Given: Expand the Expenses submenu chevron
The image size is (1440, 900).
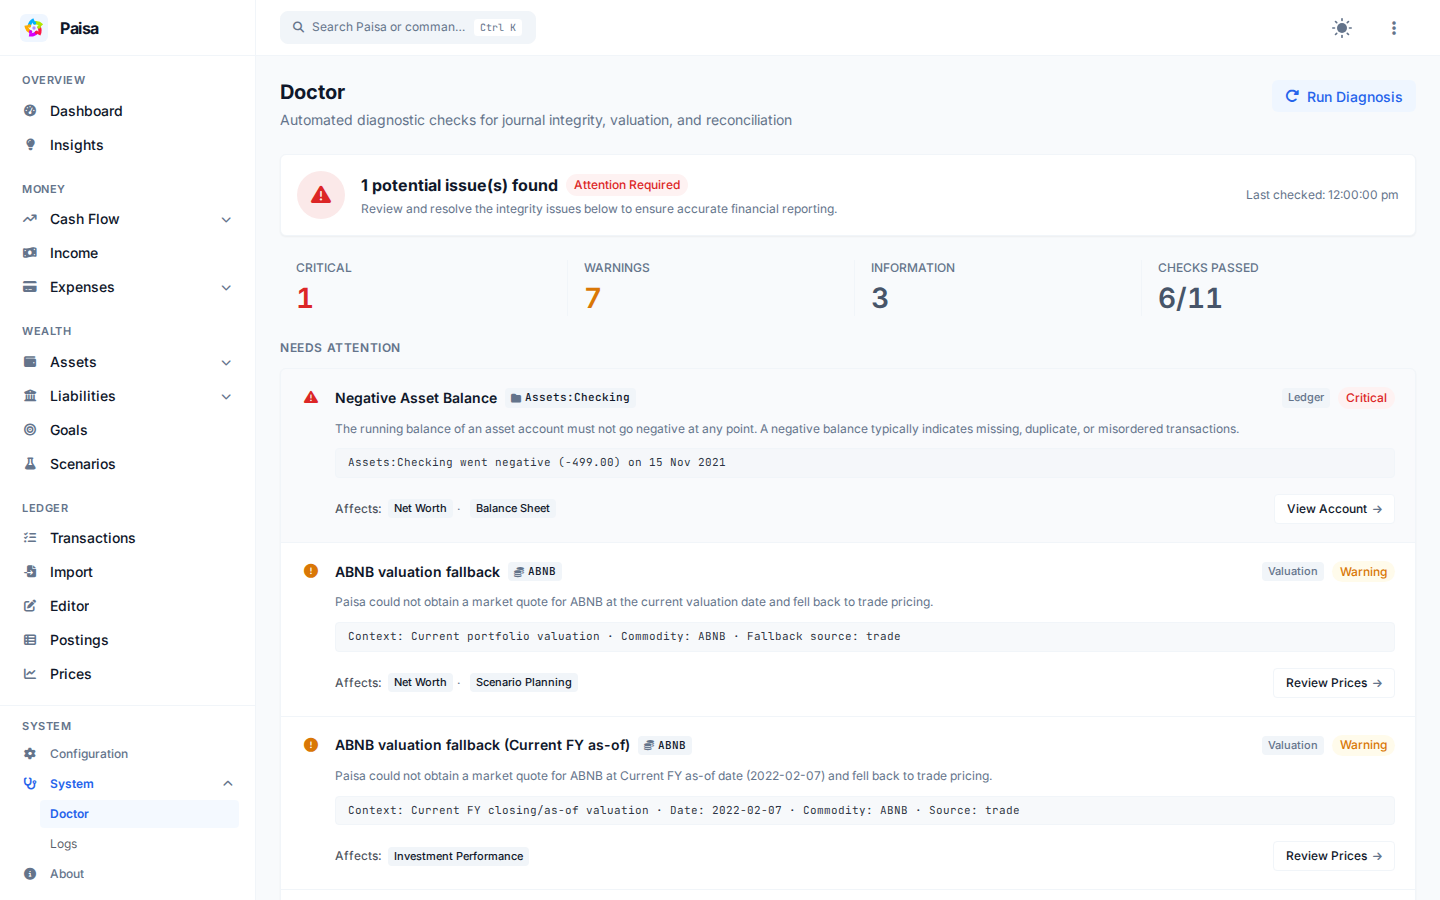Looking at the screenshot, I should pyautogui.click(x=227, y=288).
